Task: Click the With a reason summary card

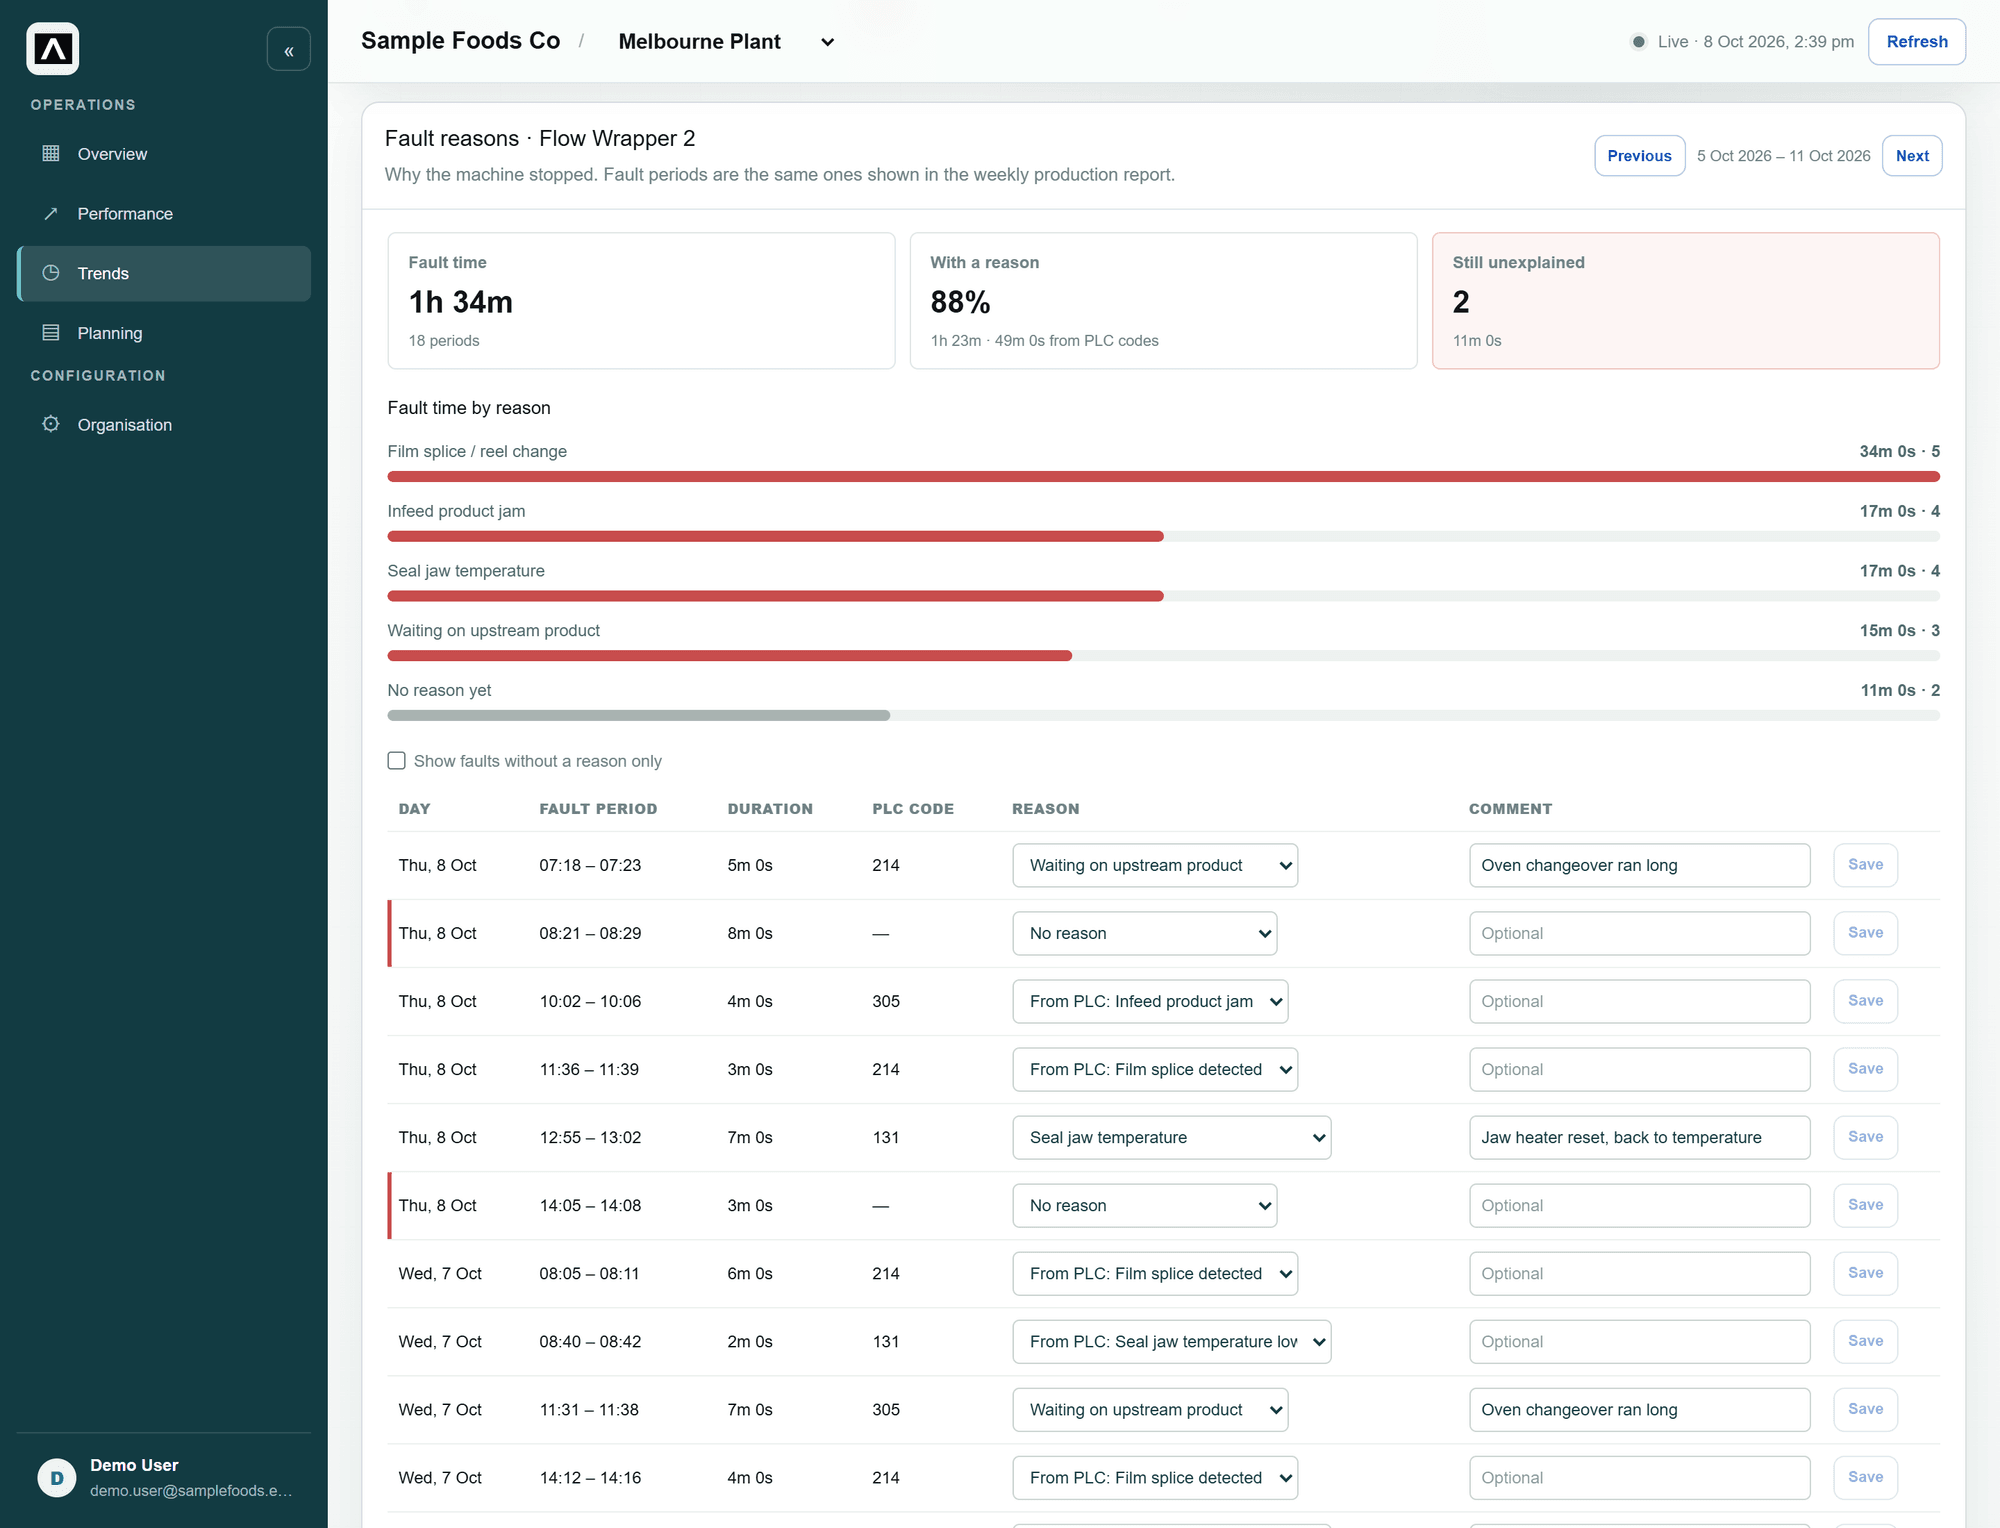Action: [x=1163, y=301]
